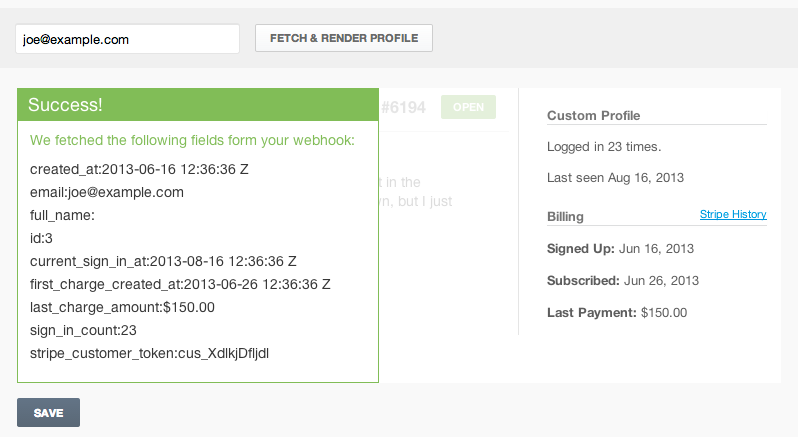Click the full_name field line
Screen dimensions: 798x437
(x=62, y=215)
